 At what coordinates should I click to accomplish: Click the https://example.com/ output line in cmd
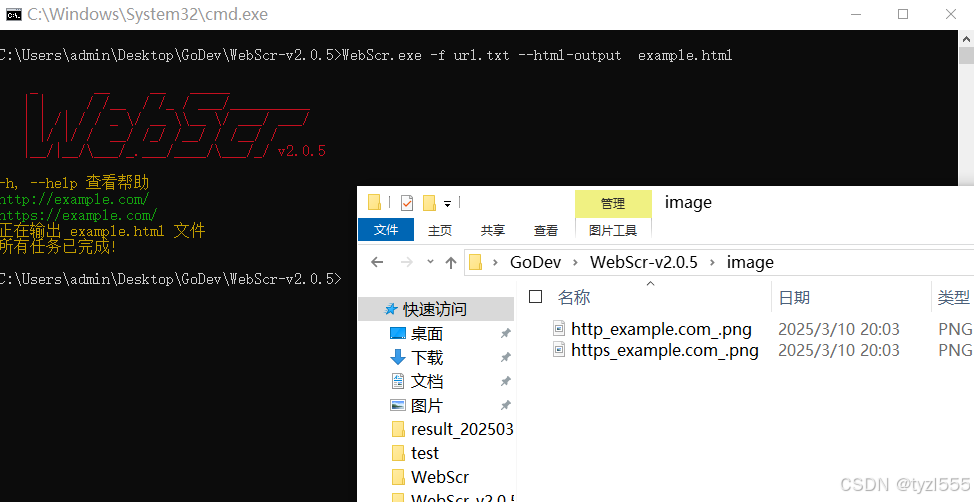click(78, 216)
